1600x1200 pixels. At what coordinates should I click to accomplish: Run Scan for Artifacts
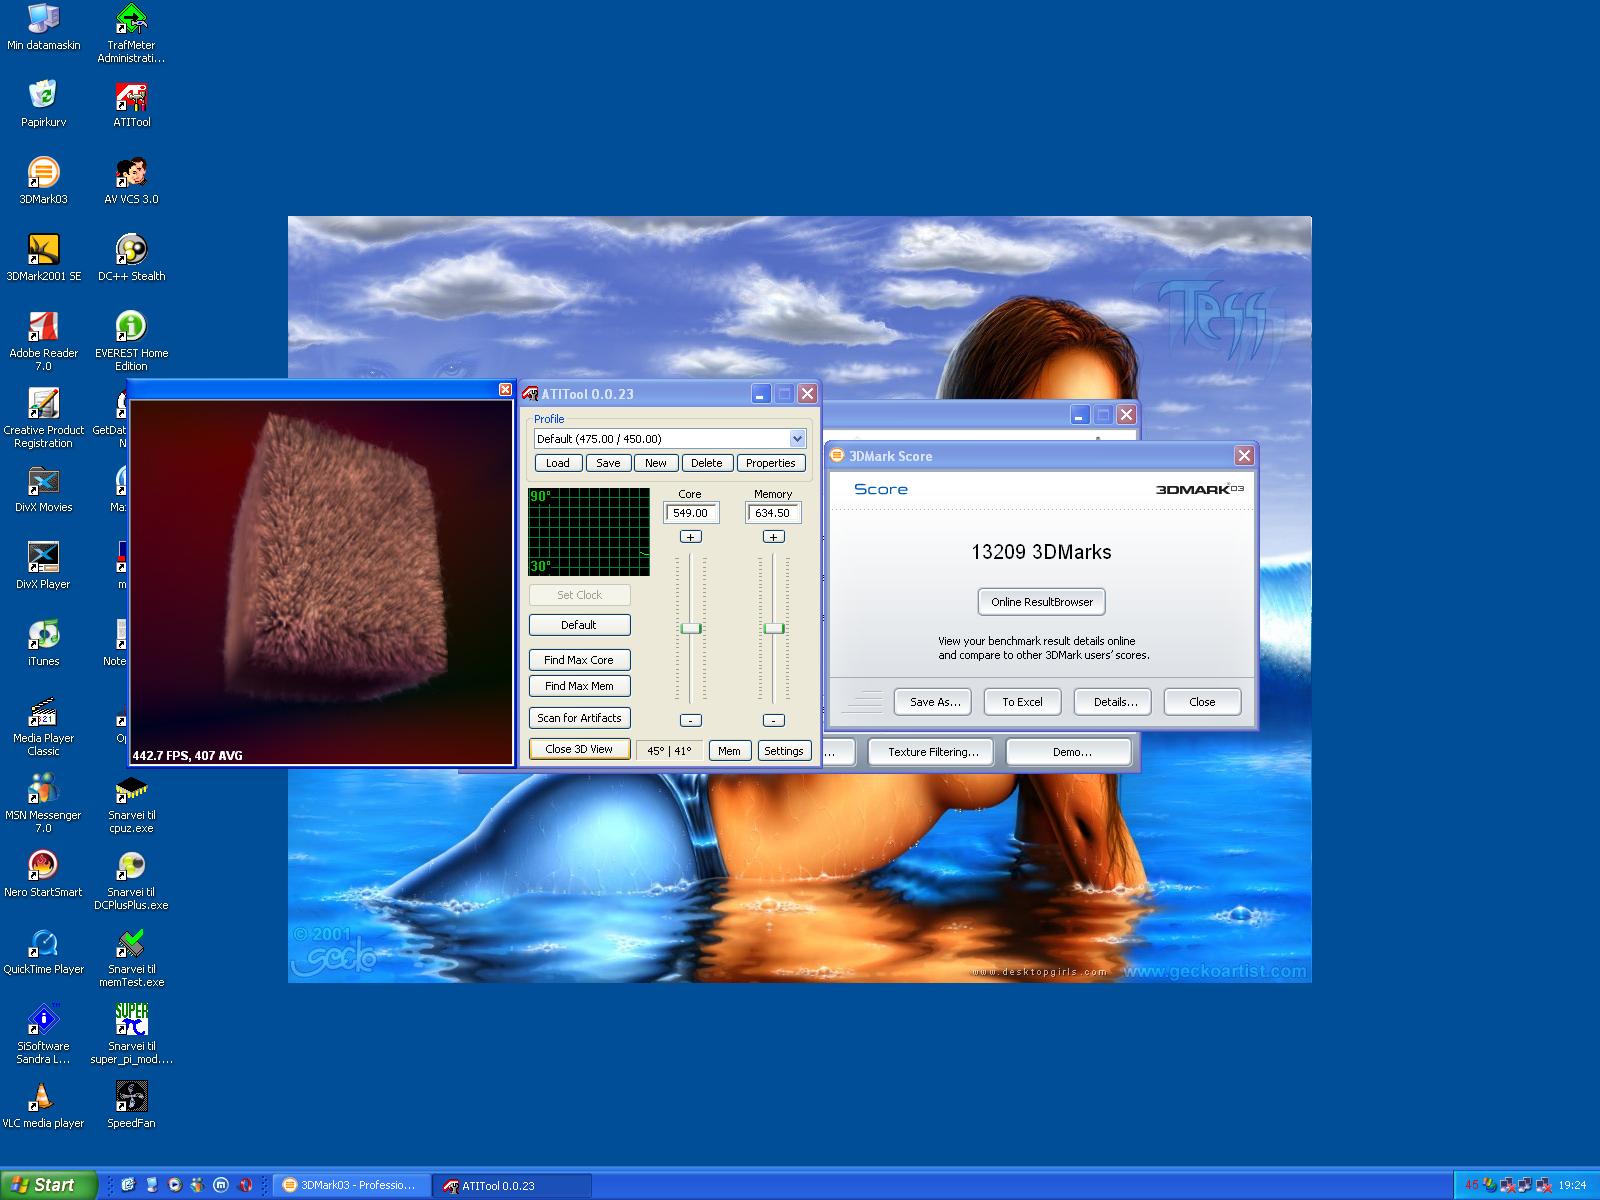(579, 718)
